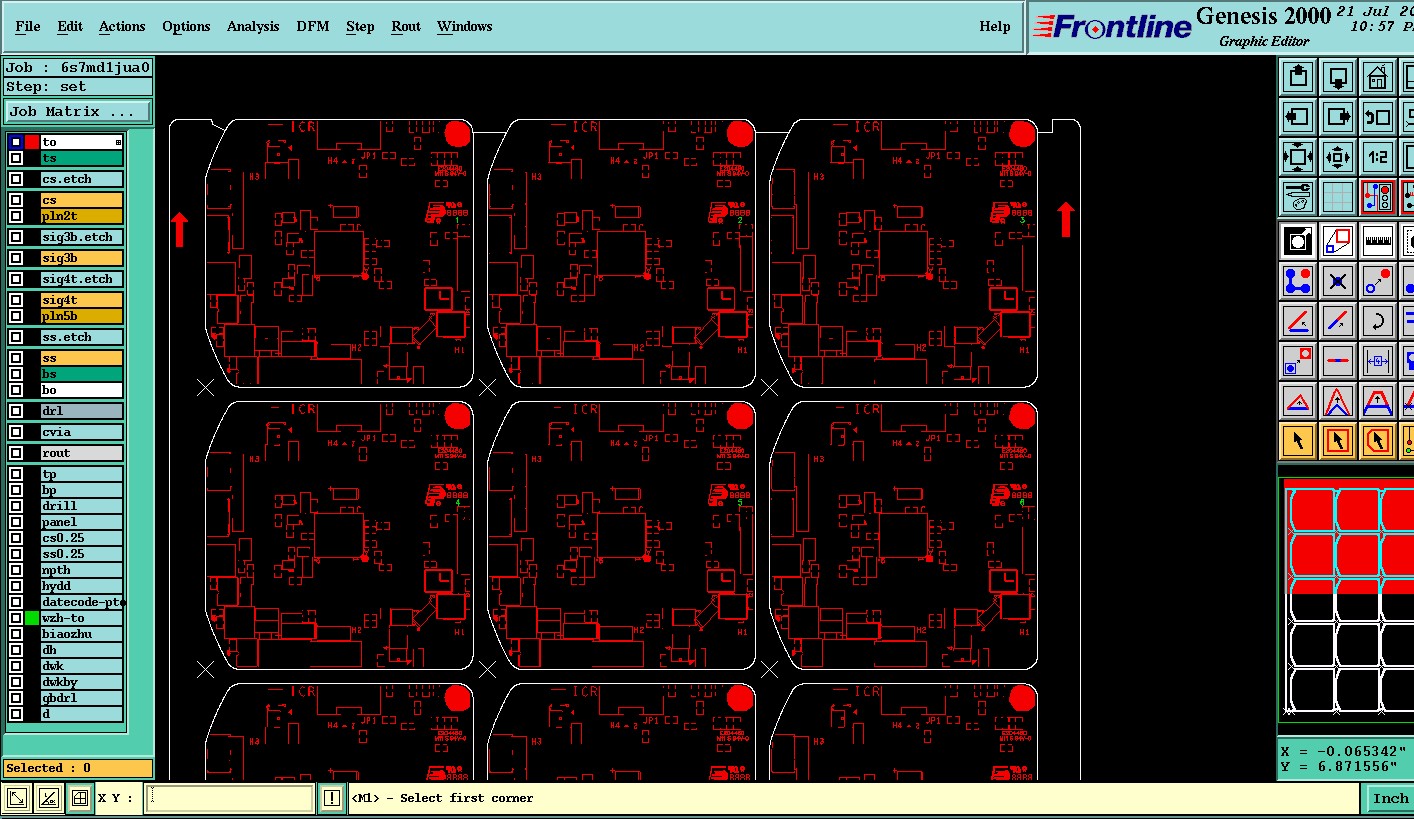Click the home view icon
The width and height of the screenshot is (1414, 819).
click(1378, 77)
